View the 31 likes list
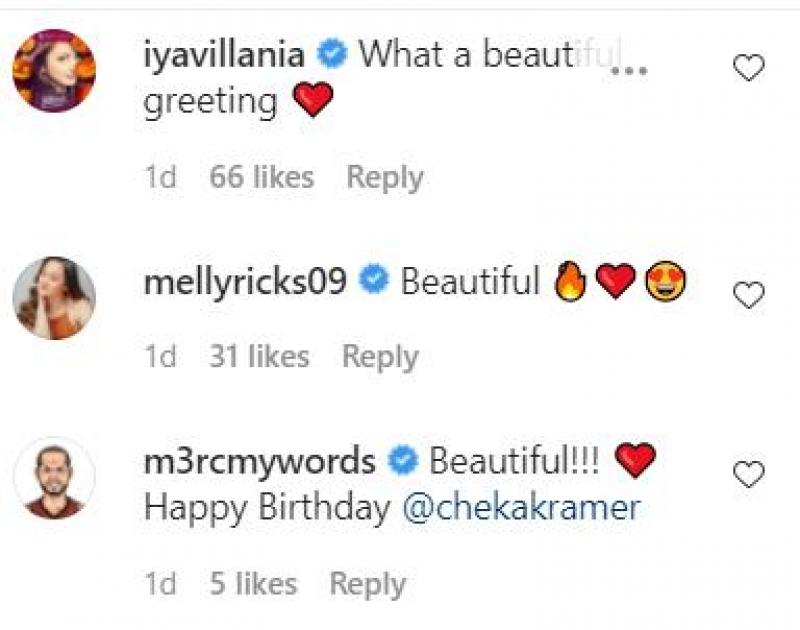The width and height of the screenshot is (800, 630). coord(259,357)
